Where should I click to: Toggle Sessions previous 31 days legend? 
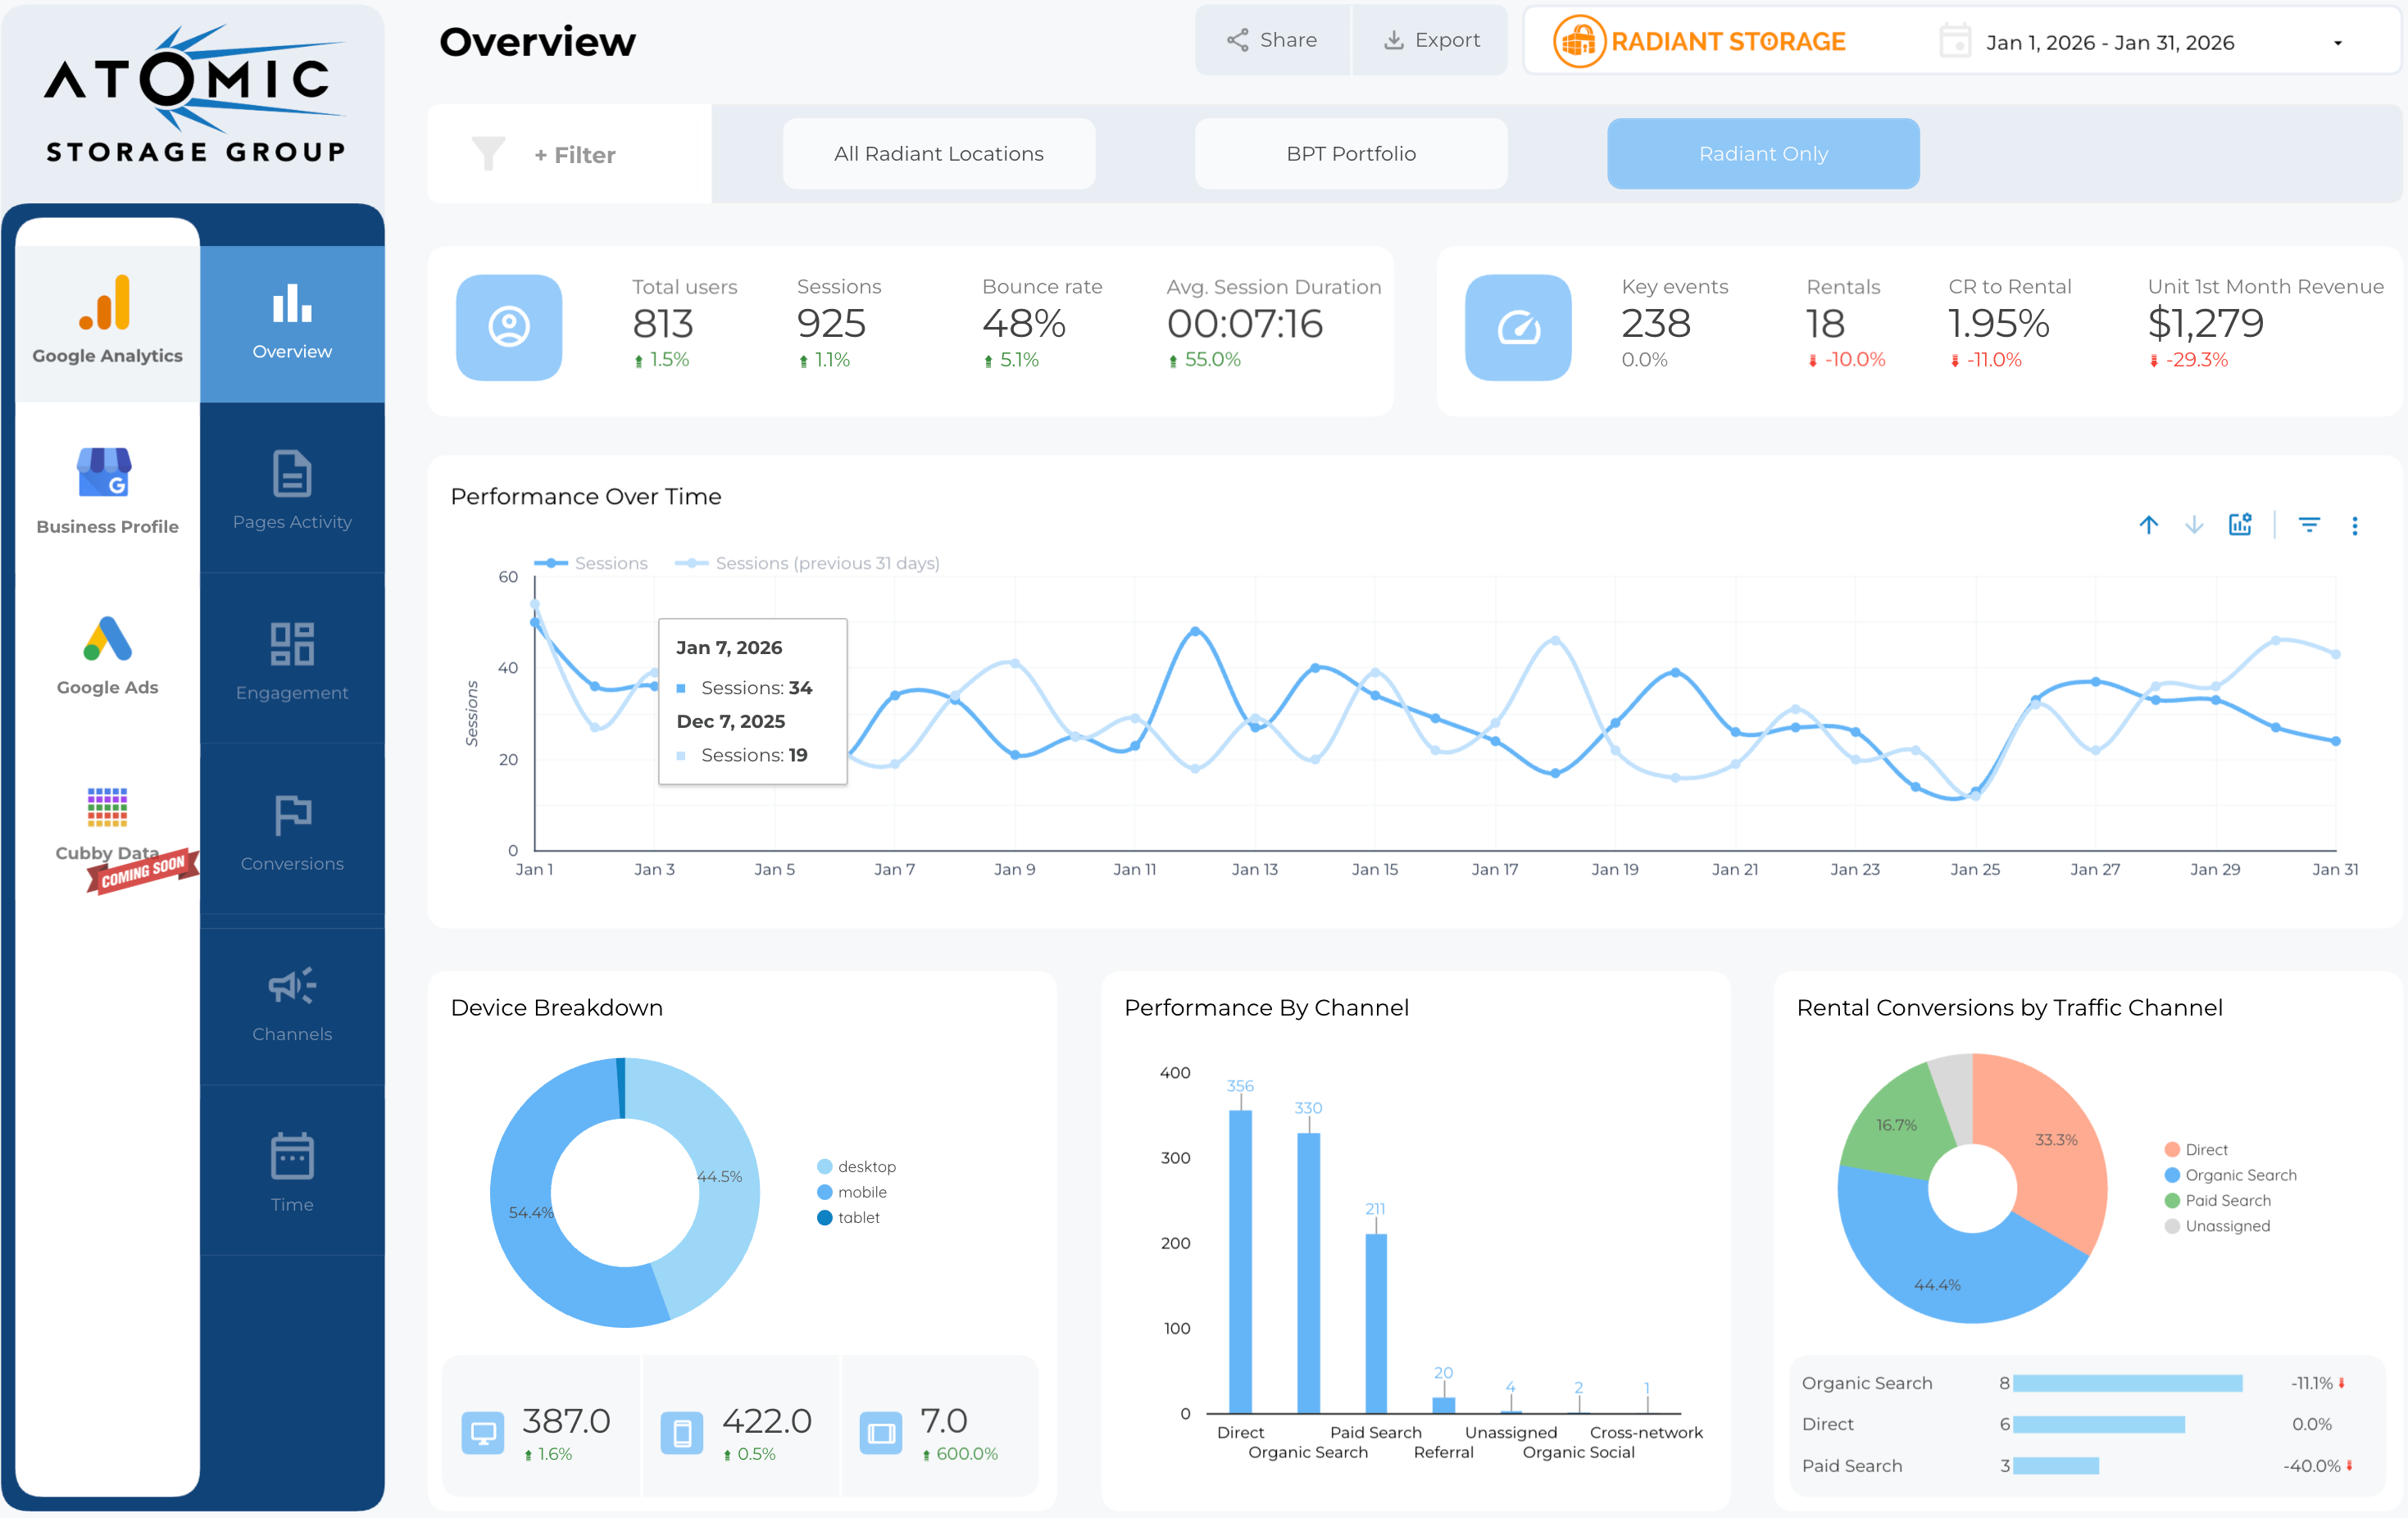826,563
